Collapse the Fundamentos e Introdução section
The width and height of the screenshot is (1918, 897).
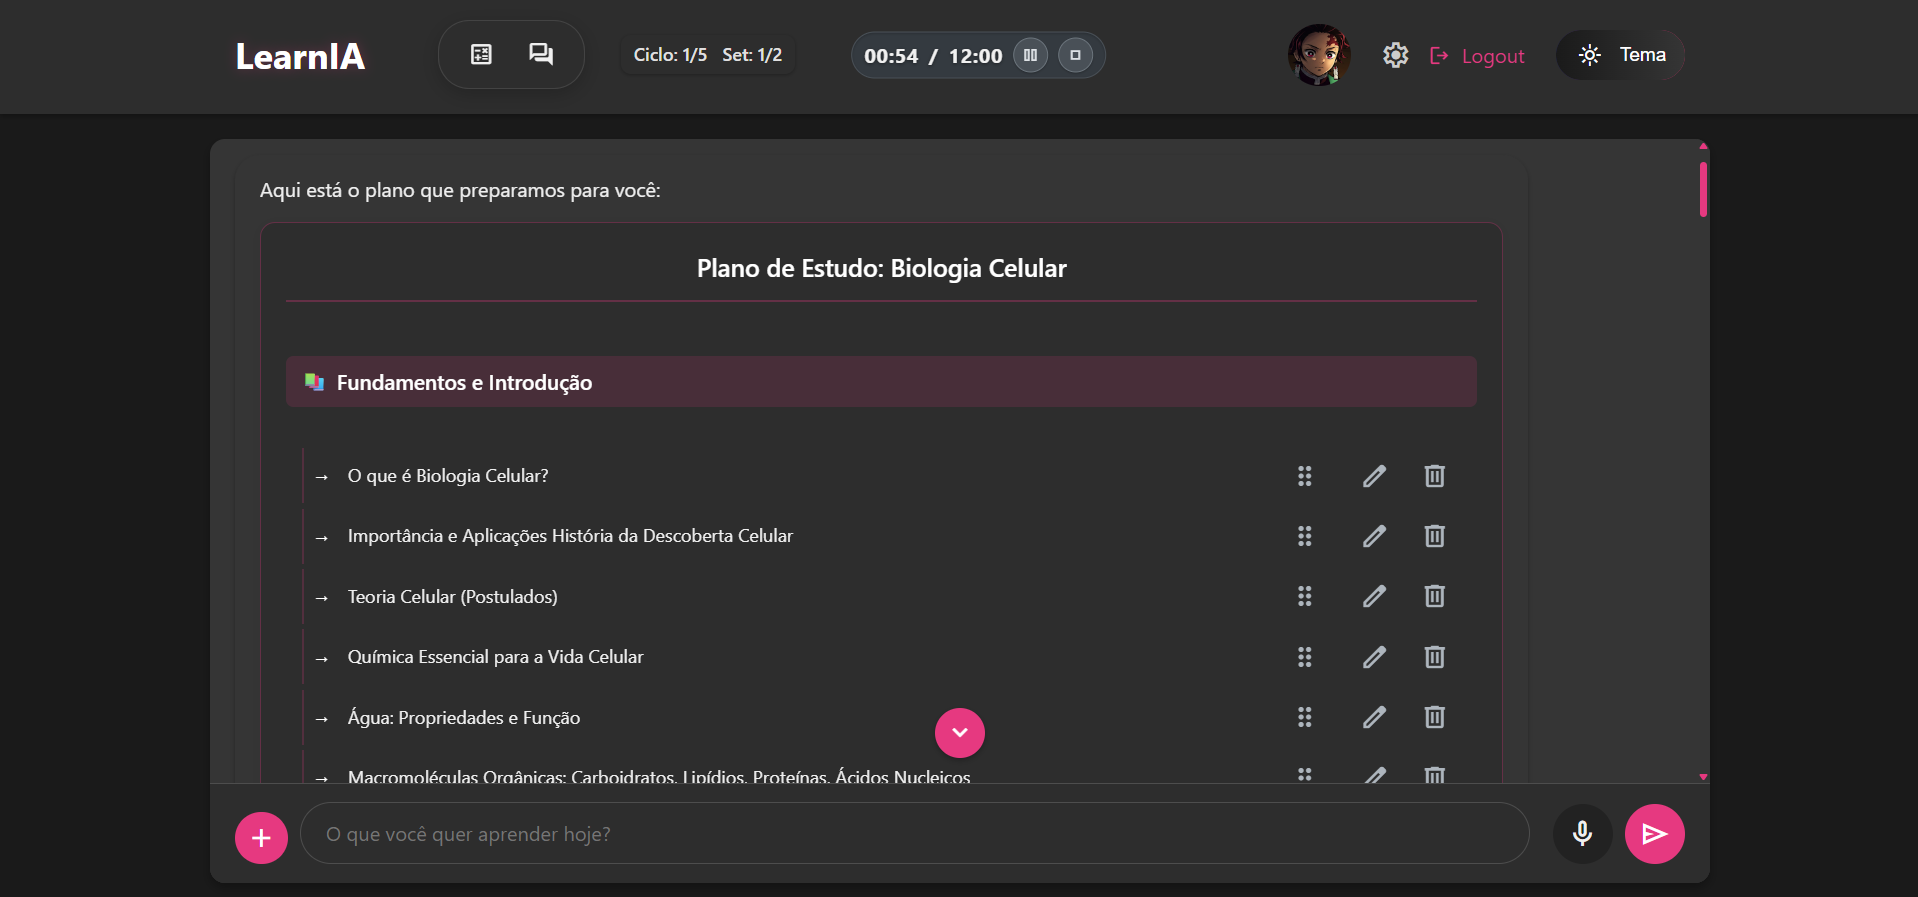pyautogui.click(x=880, y=382)
